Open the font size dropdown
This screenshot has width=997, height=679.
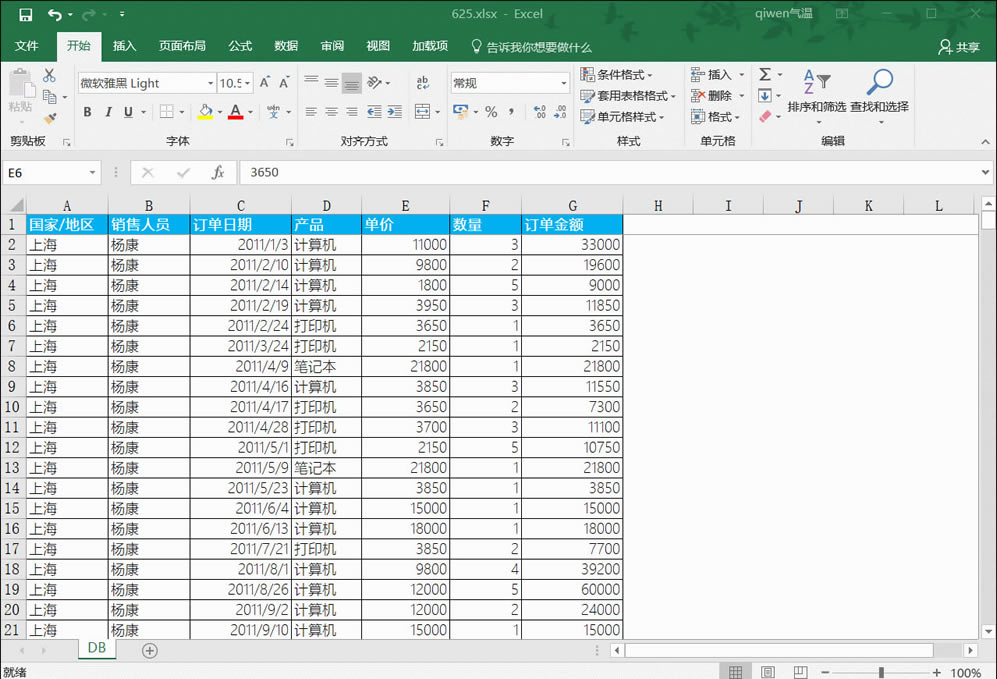pos(247,82)
